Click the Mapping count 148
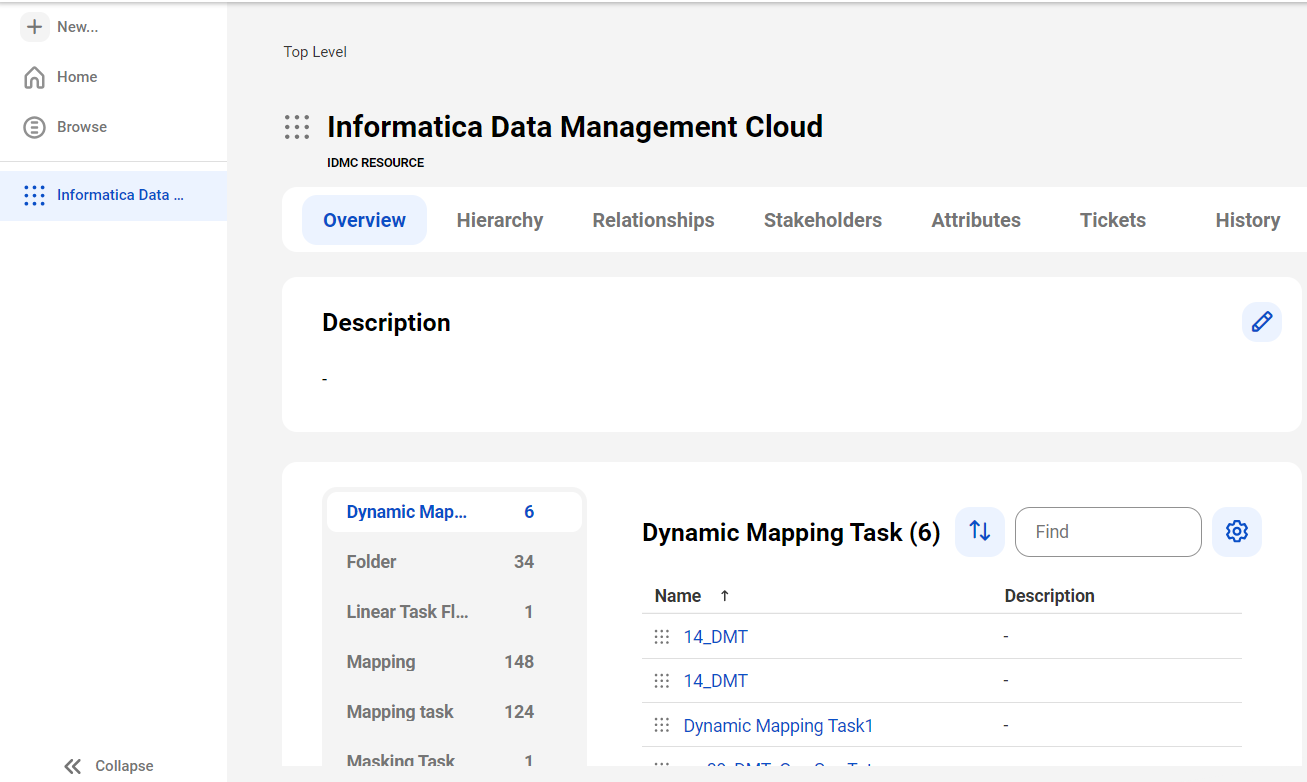Screen dimensions: 1307x782 pyautogui.click(x=519, y=662)
